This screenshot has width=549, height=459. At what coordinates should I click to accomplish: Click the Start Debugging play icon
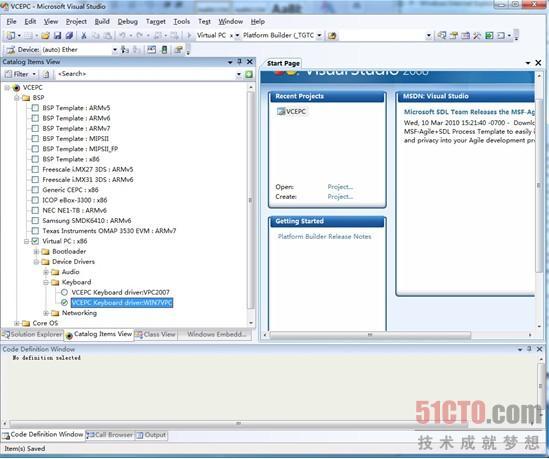click(189, 35)
